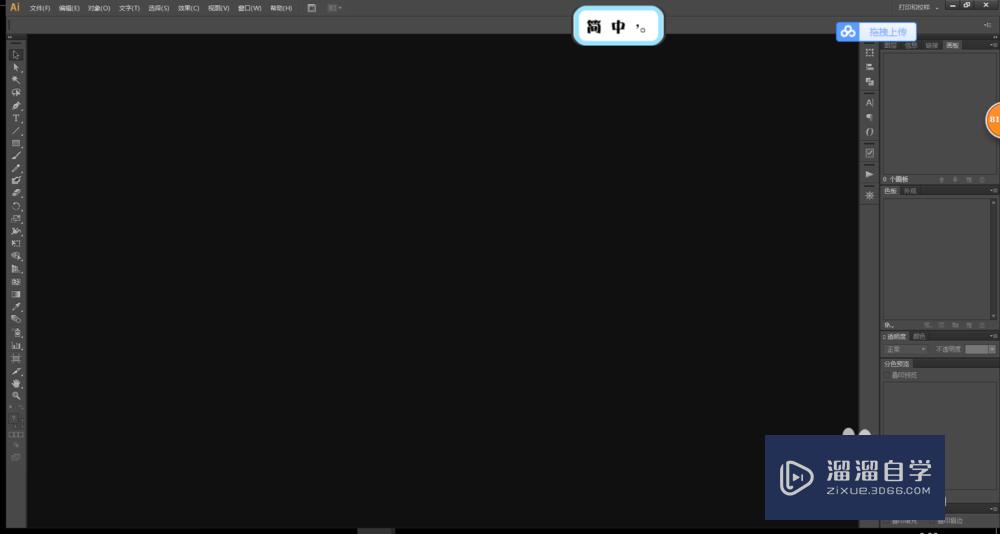Select the Rectangle tool
Image resolution: width=1000 pixels, height=534 pixels.
click(x=17, y=143)
